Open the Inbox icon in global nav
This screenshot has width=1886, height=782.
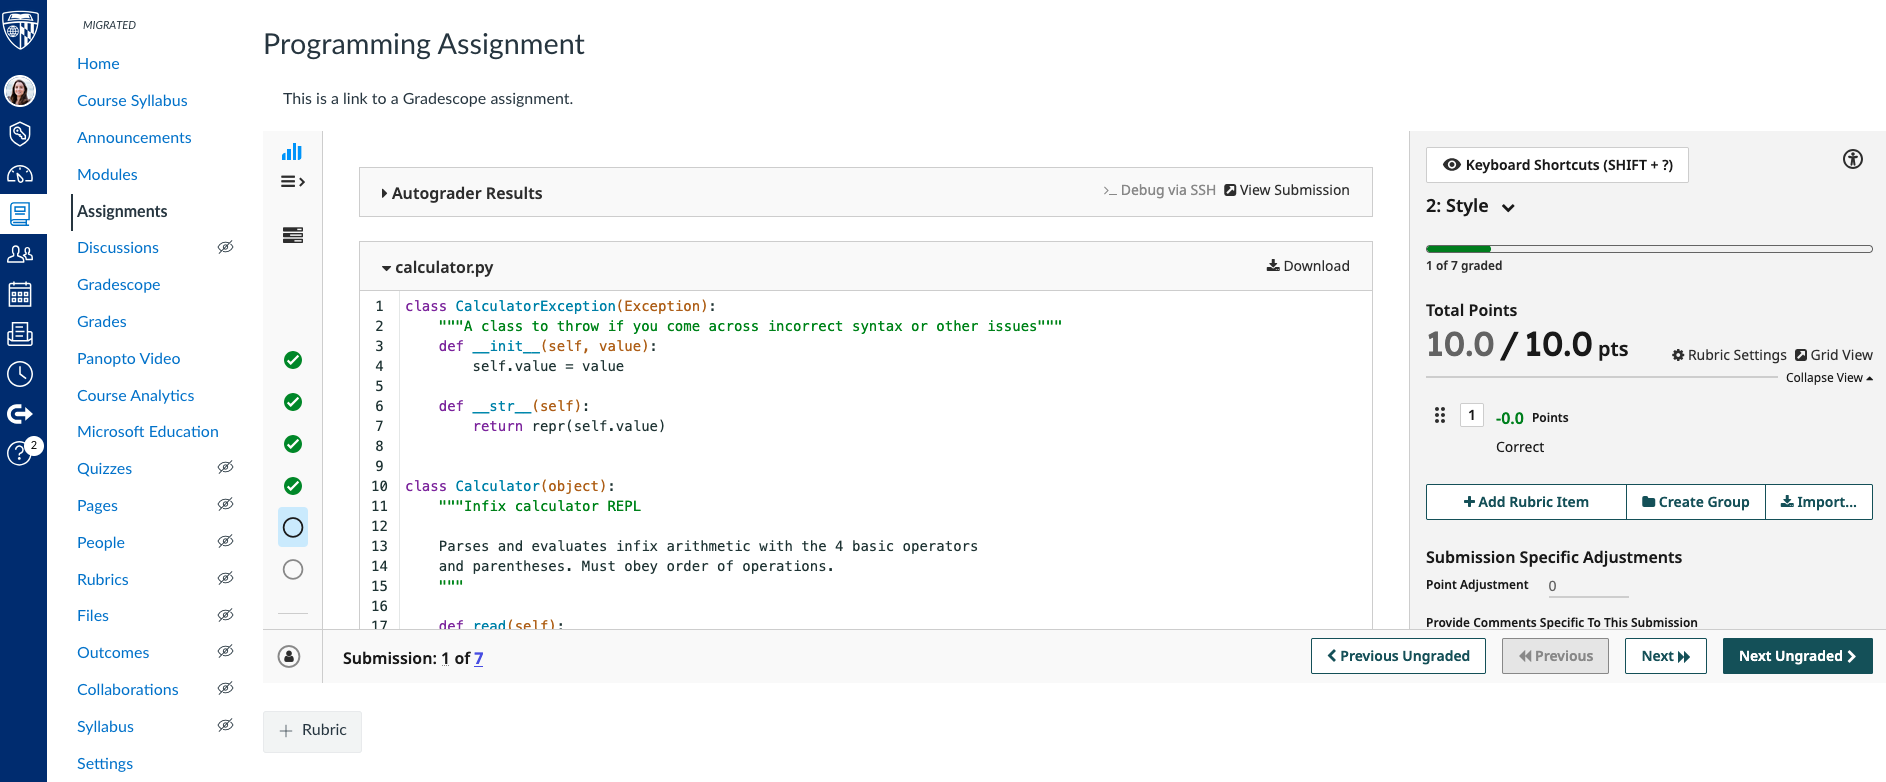pyautogui.click(x=20, y=334)
